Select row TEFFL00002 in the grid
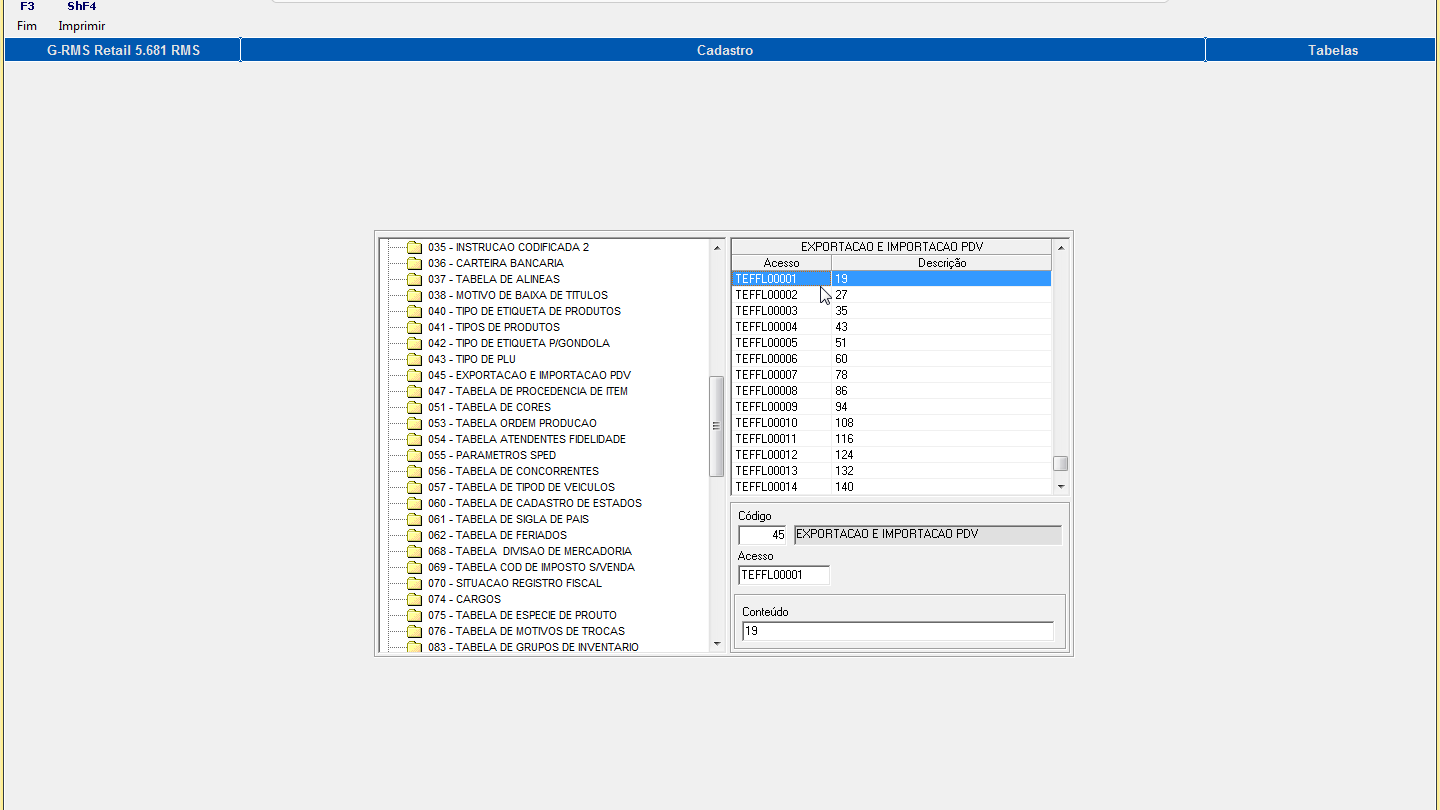The height and width of the screenshot is (810, 1440). point(891,295)
